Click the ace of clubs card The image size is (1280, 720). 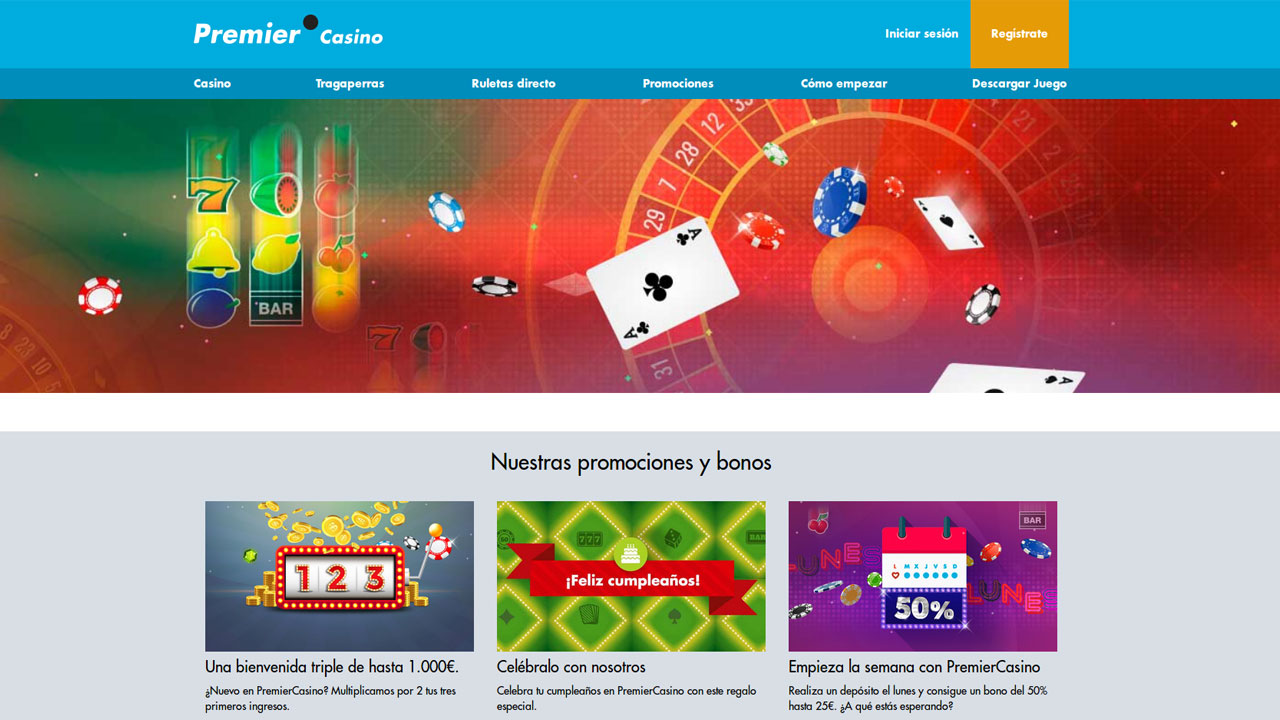coord(662,284)
